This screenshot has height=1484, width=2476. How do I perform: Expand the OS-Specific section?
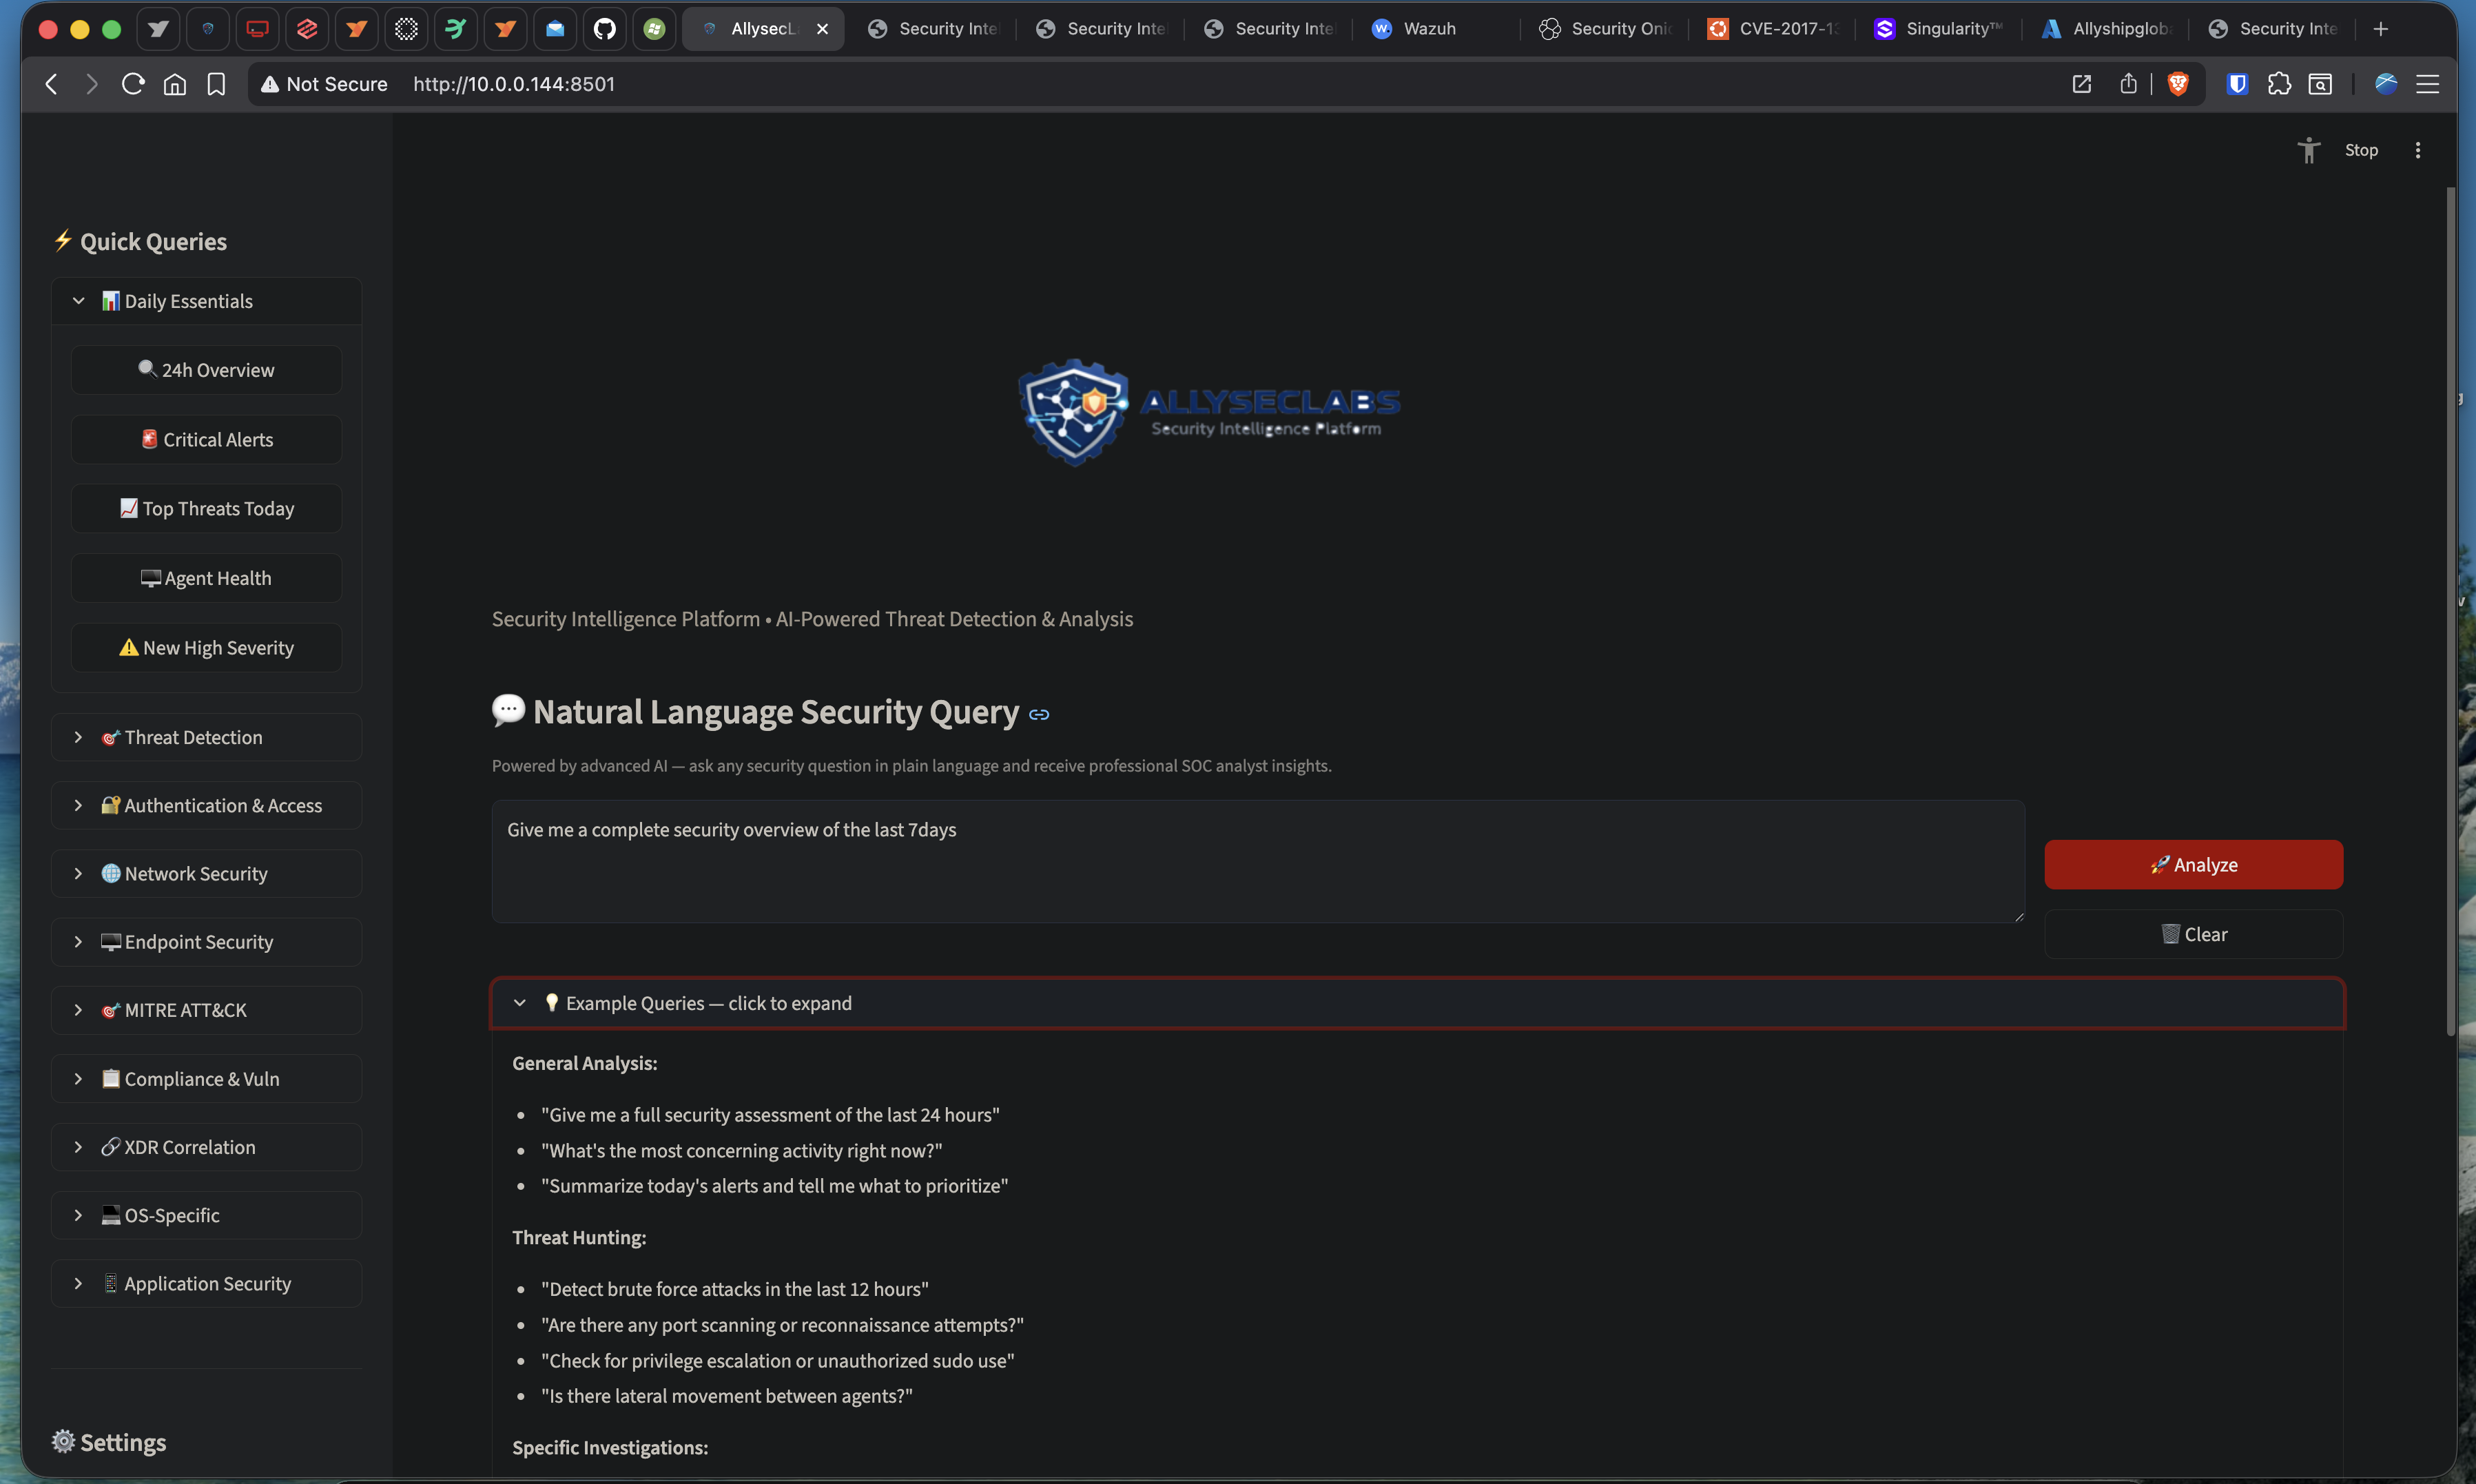(207, 1215)
